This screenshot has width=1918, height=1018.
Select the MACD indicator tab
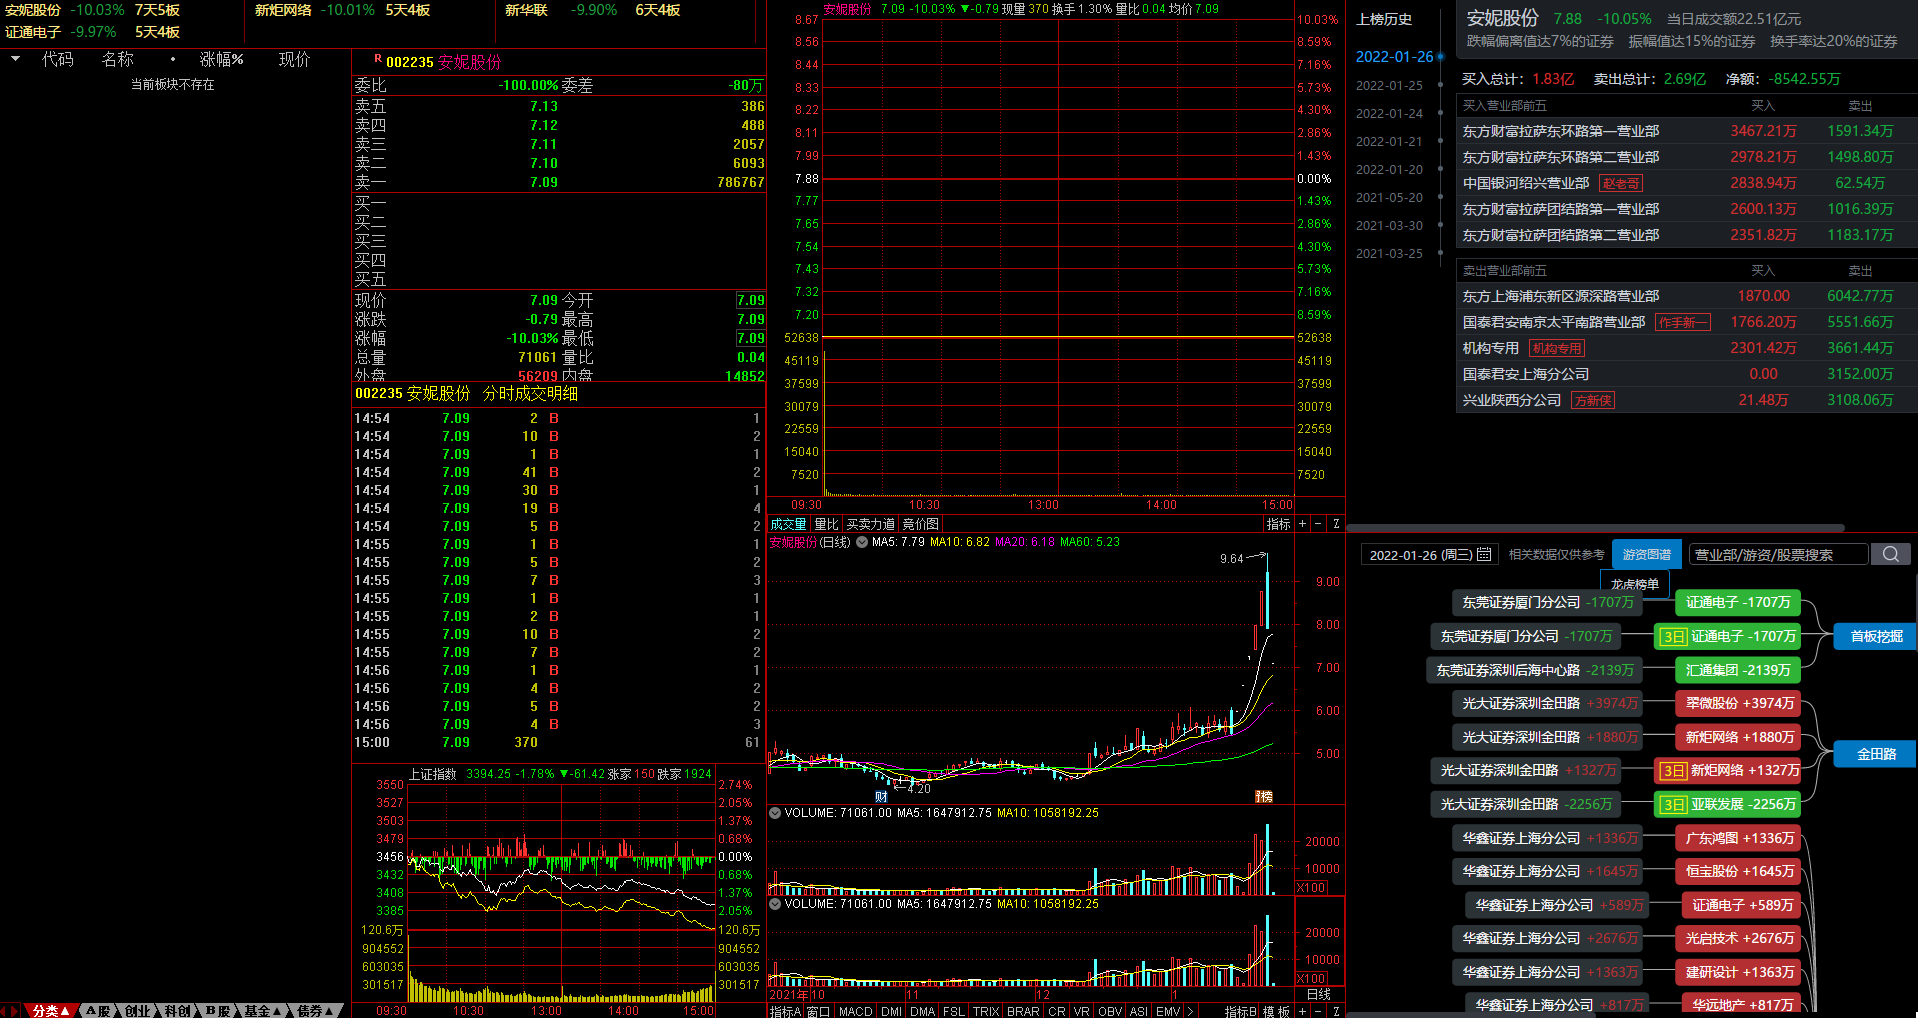pos(855,1011)
